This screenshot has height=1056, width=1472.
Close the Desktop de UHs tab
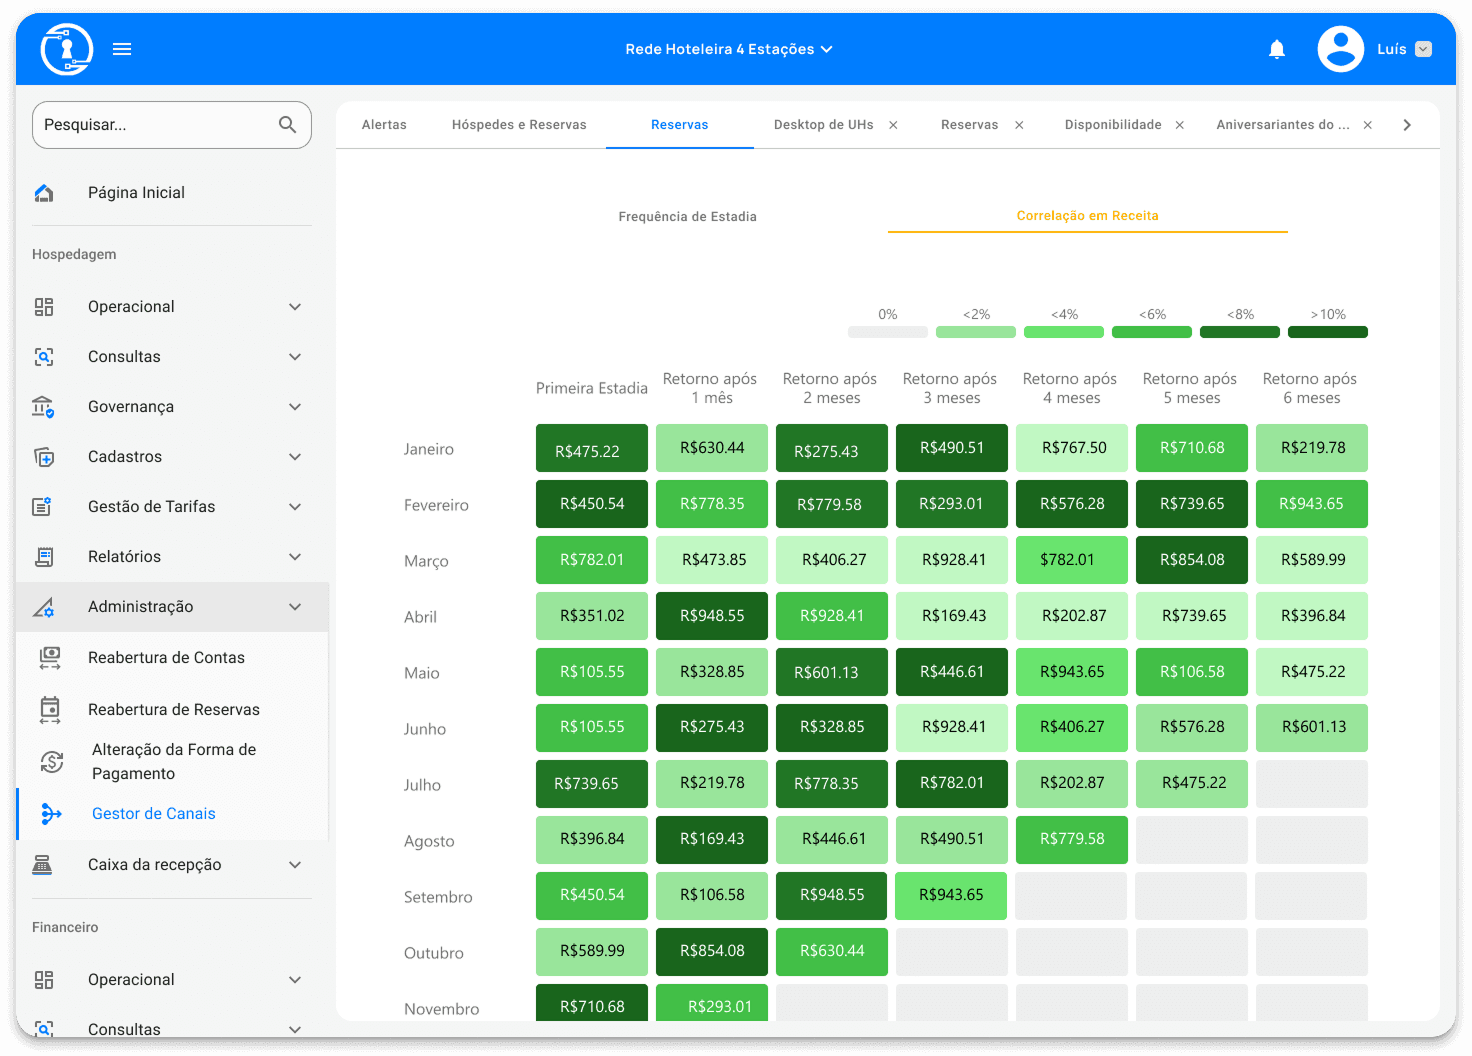tap(893, 125)
